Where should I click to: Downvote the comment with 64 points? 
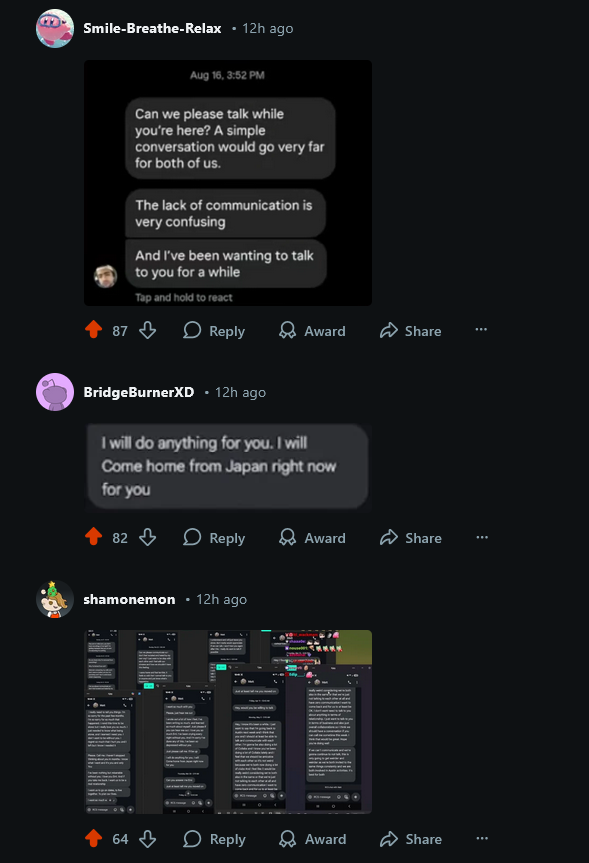148,839
